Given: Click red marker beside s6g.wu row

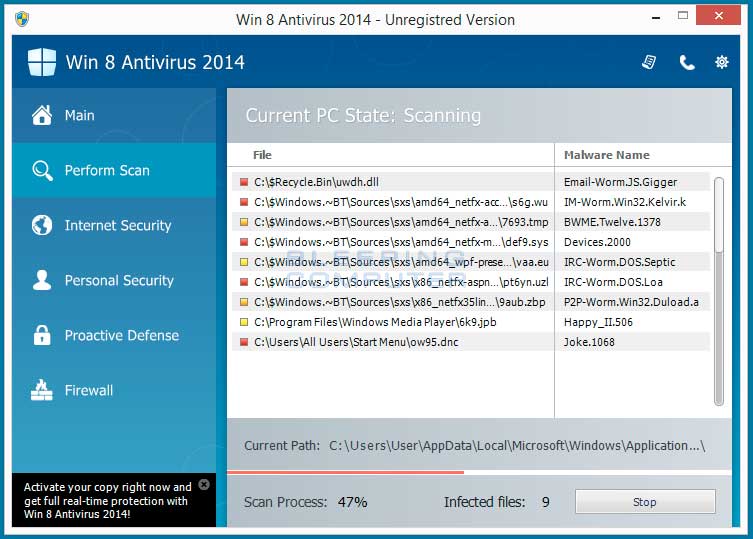Looking at the screenshot, I should [244, 202].
